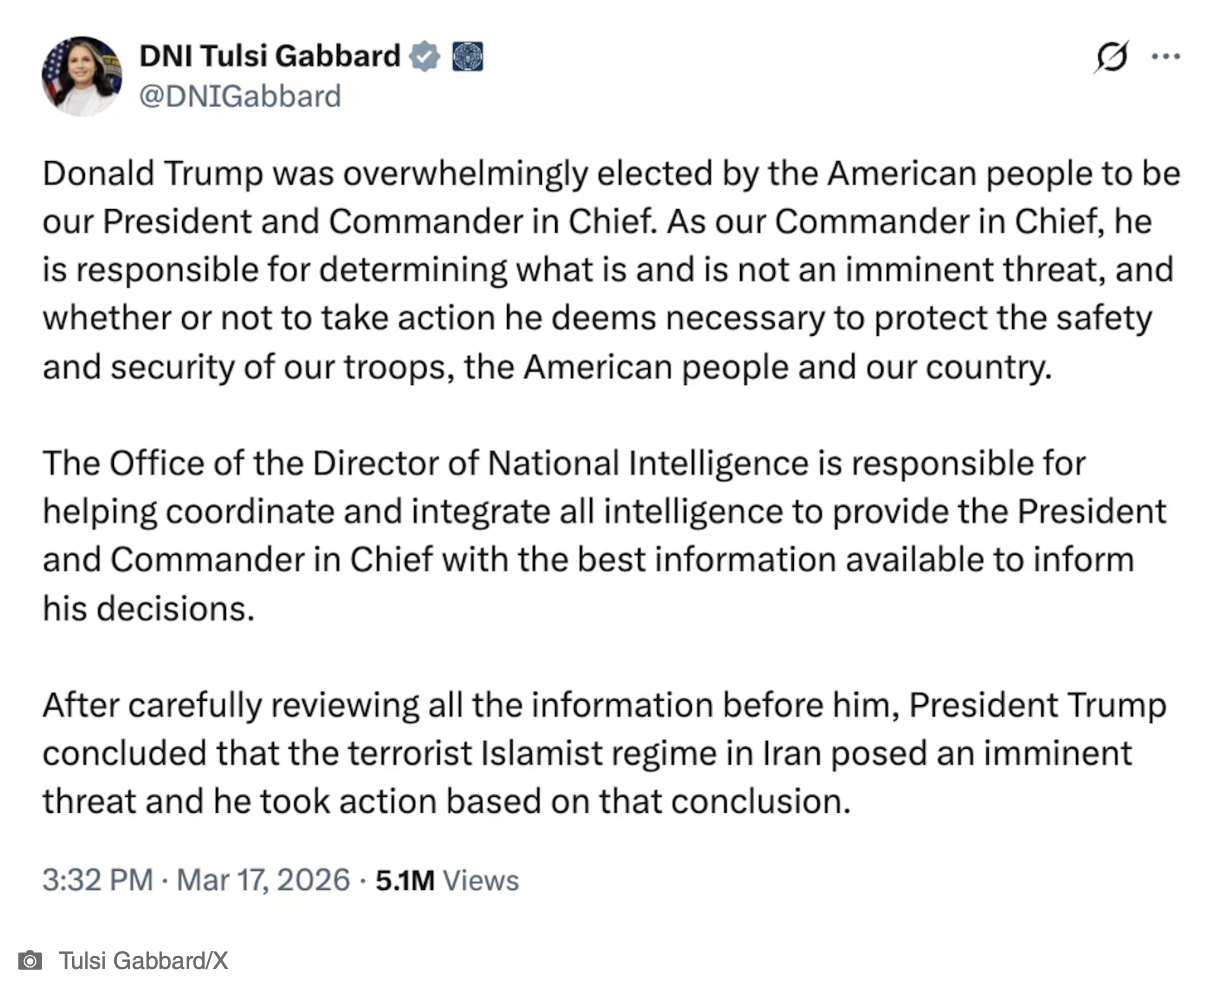1222x1006 pixels.
Task: Click the Mar 17, 2026 date
Action: pyautogui.click(x=263, y=880)
